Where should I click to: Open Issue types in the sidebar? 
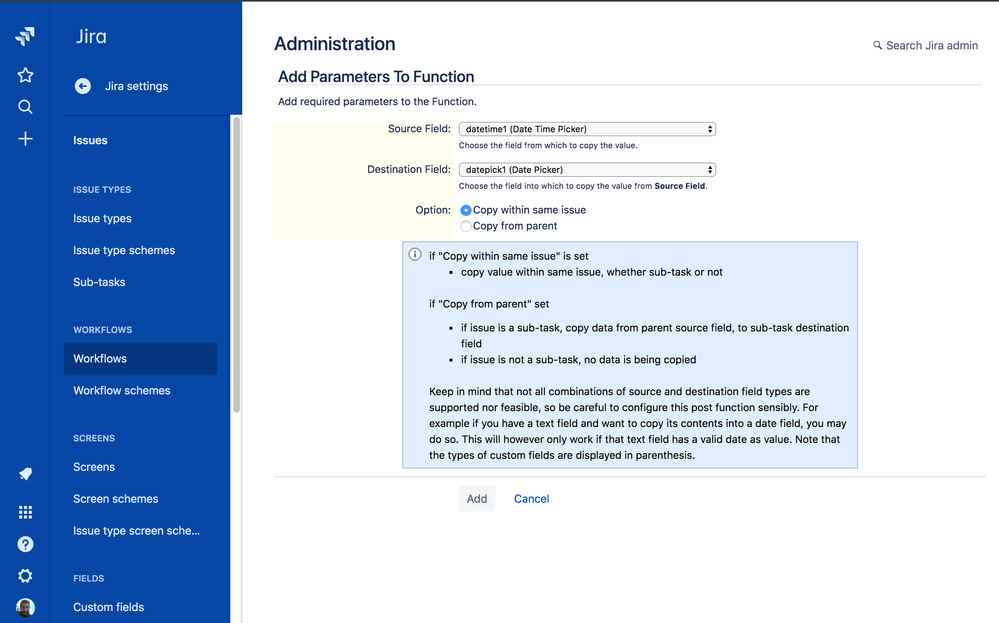click(x=102, y=218)
